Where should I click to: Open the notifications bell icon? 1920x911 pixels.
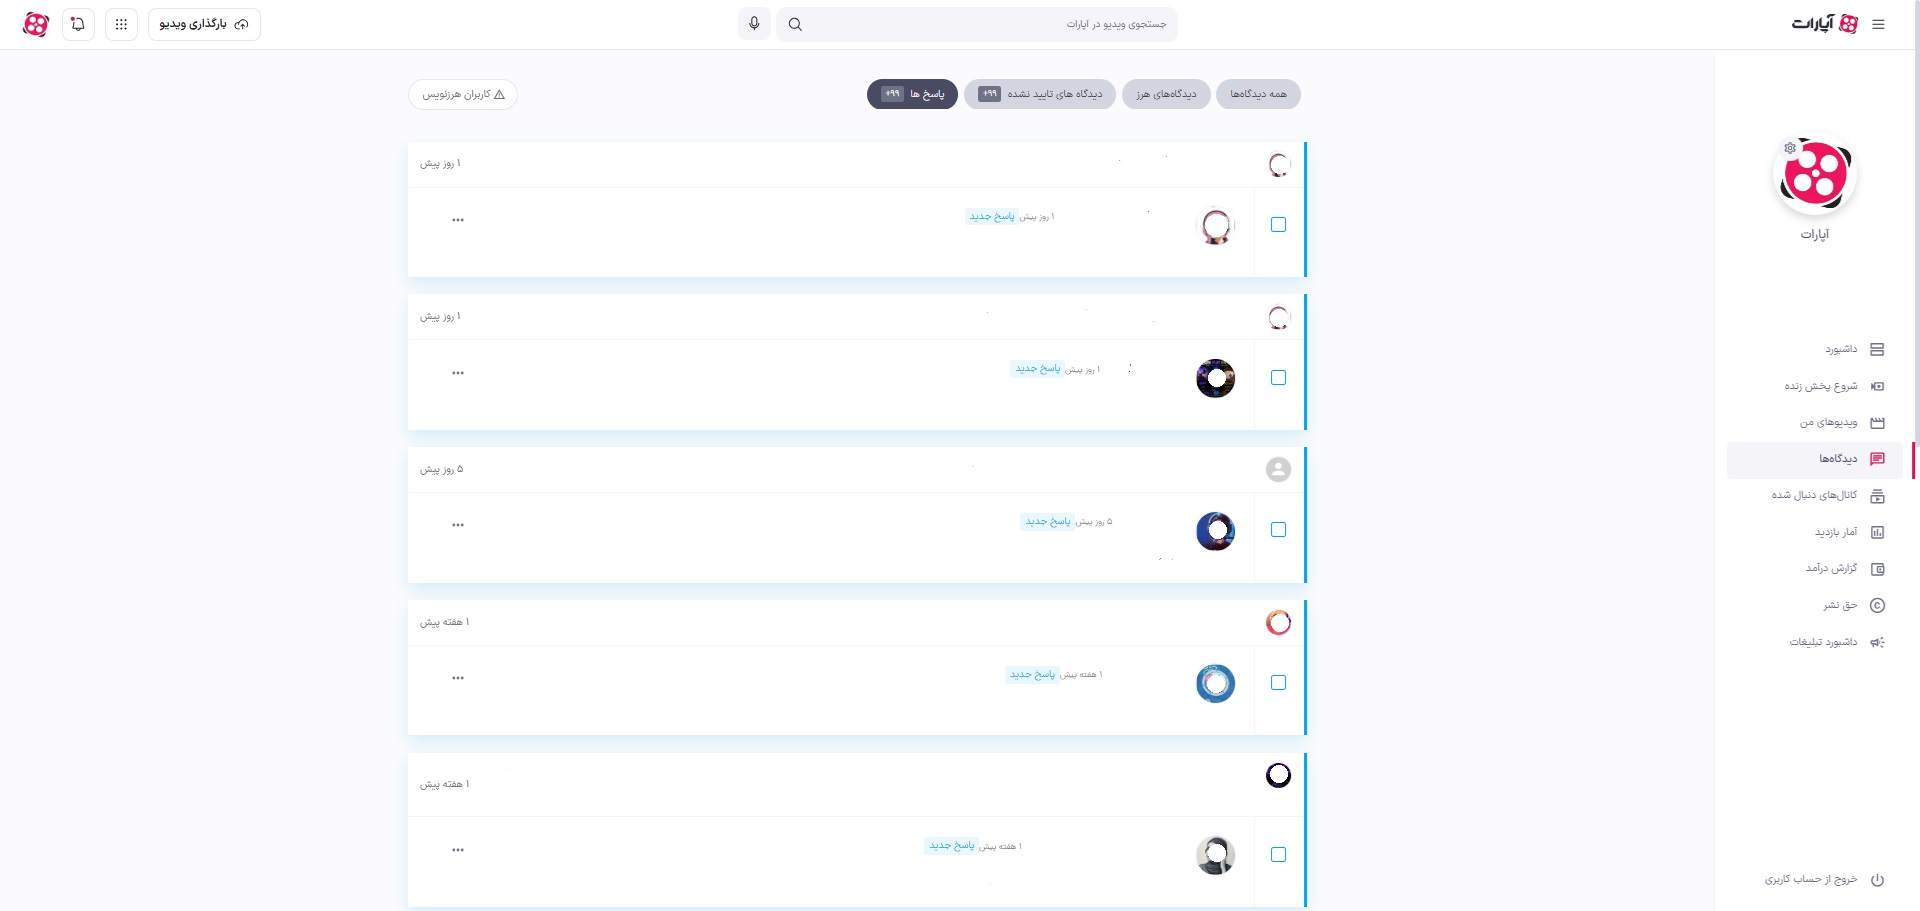point(78,24)
